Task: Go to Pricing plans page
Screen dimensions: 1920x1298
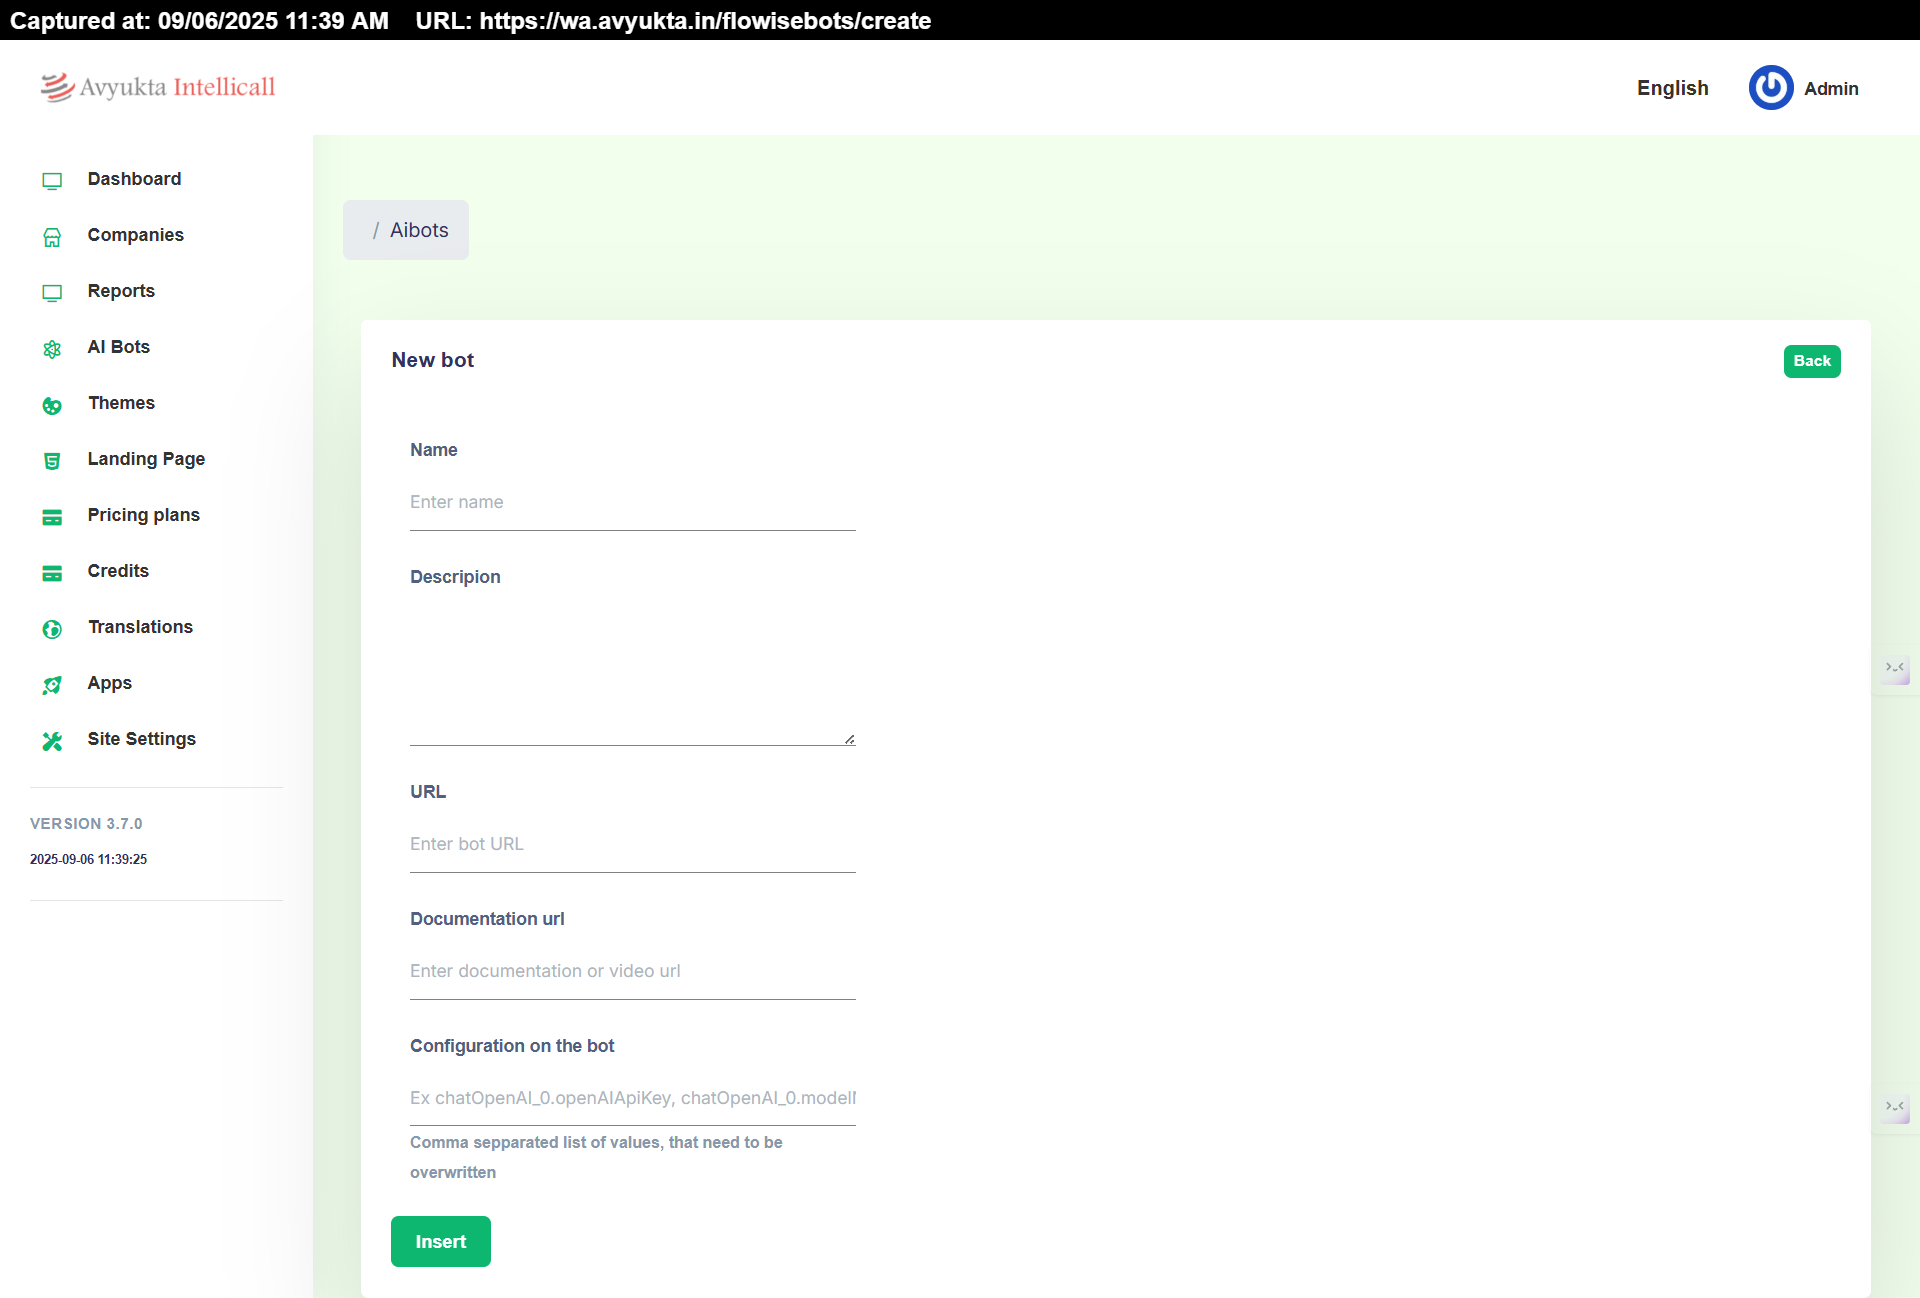Action: [143, 515]
